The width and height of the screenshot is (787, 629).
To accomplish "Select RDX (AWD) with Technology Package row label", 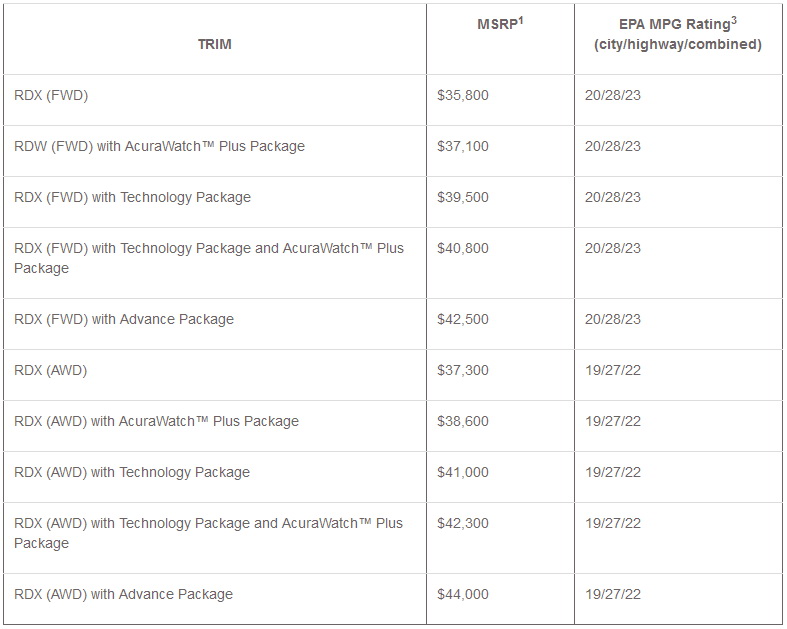I will click(x=132, y=472).
